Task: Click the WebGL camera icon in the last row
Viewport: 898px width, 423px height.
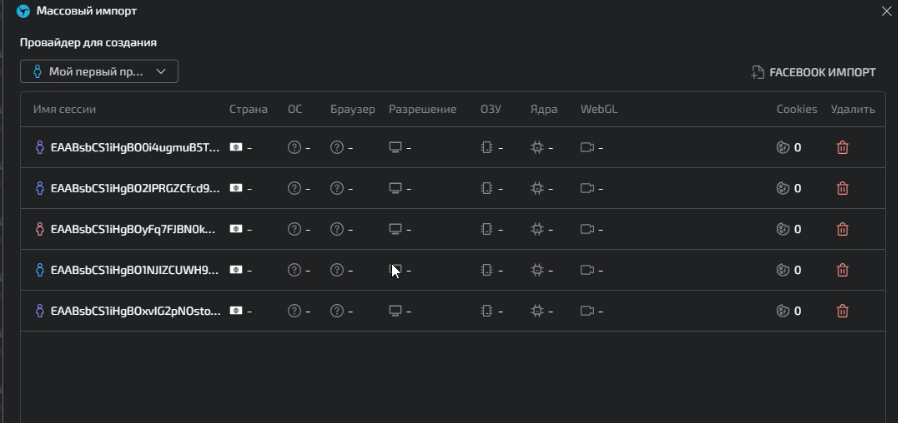Action: click(587, 311)
